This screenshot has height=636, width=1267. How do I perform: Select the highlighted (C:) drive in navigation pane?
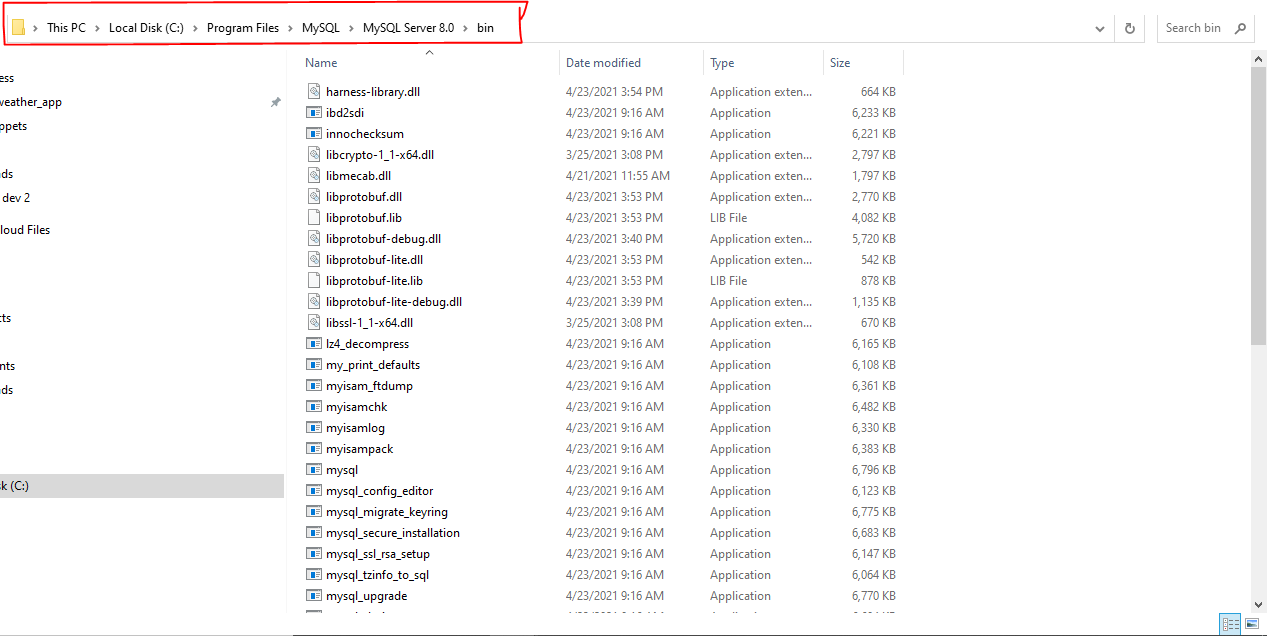click(142, 486)
